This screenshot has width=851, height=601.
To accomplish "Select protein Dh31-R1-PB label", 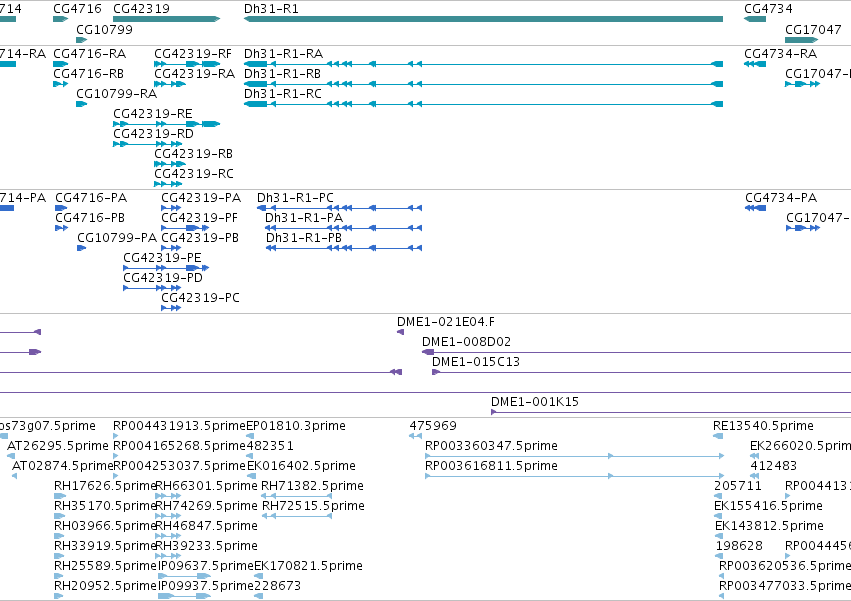I will tap(304, 238).
